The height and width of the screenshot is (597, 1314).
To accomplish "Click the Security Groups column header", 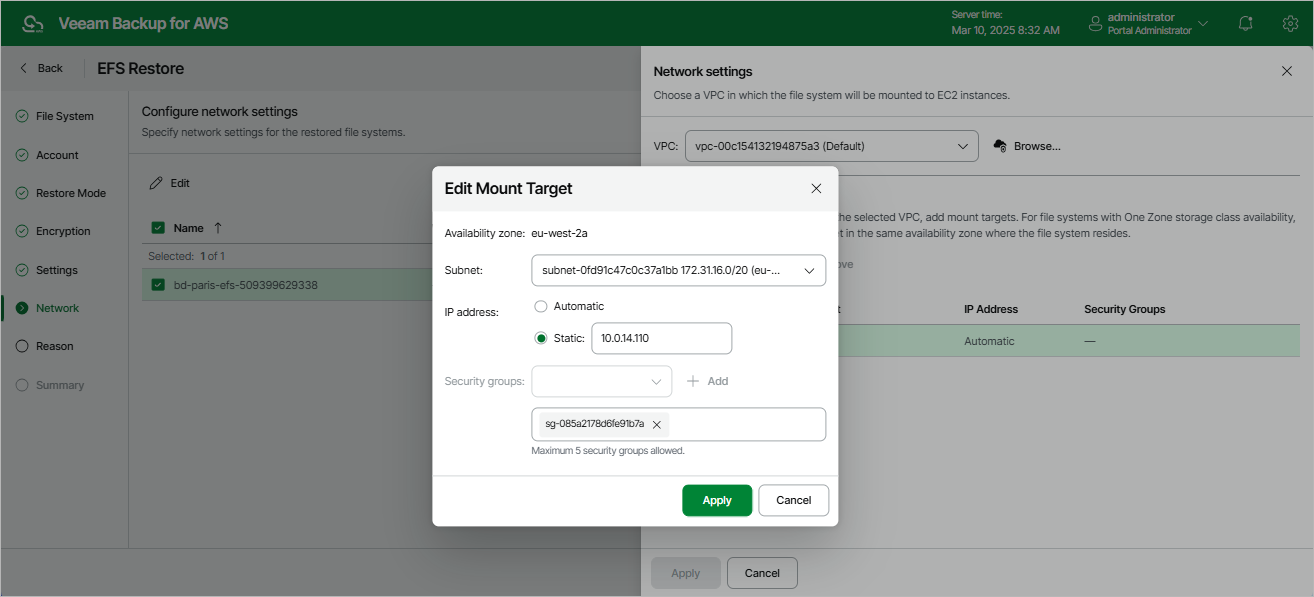I will [x=1125, y=309].
